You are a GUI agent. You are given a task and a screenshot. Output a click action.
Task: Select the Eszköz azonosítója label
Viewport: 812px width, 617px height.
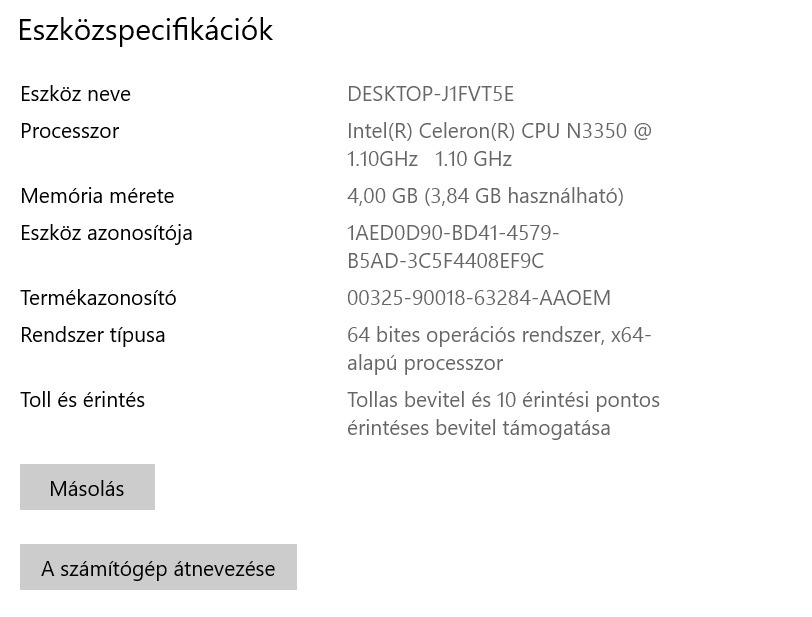point(106,233)
